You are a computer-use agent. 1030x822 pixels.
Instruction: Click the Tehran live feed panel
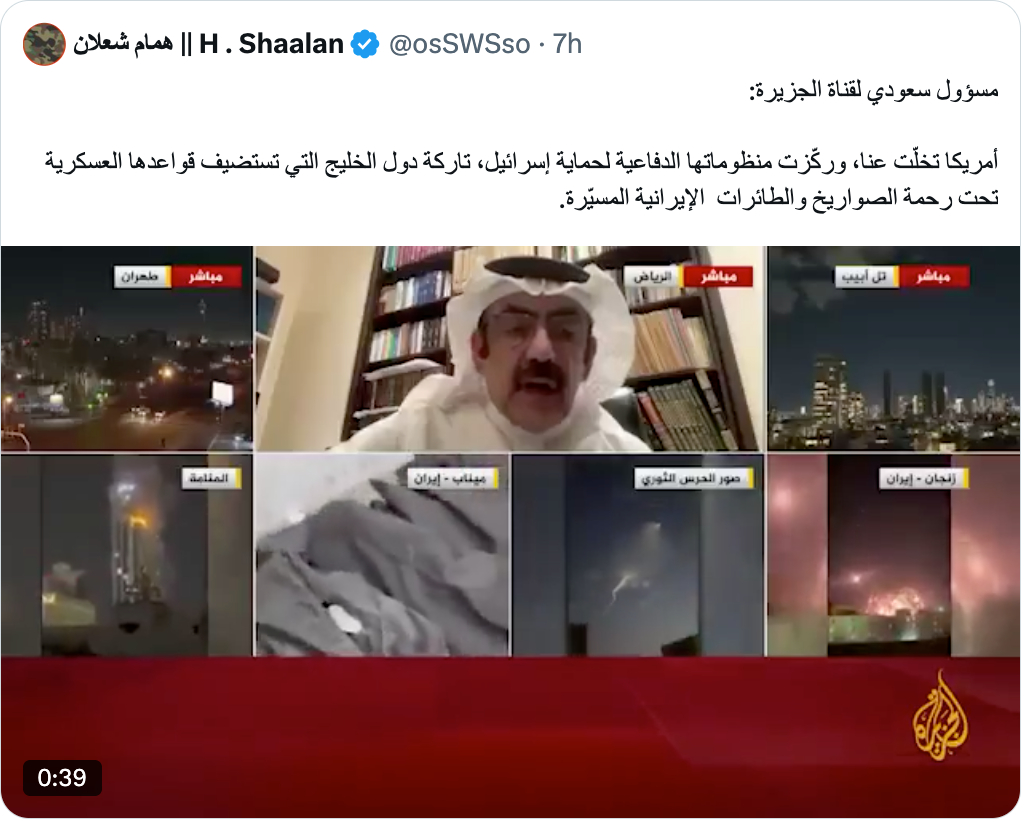(x=127, y=350)
